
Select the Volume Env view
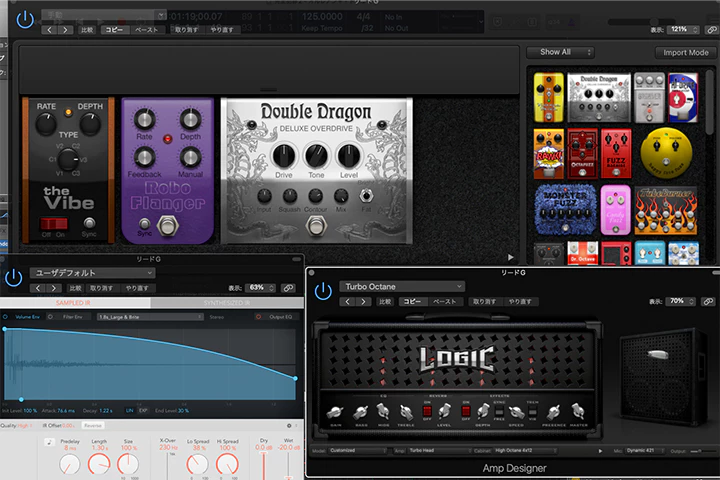pyautogui.click(x=27, y=317)
